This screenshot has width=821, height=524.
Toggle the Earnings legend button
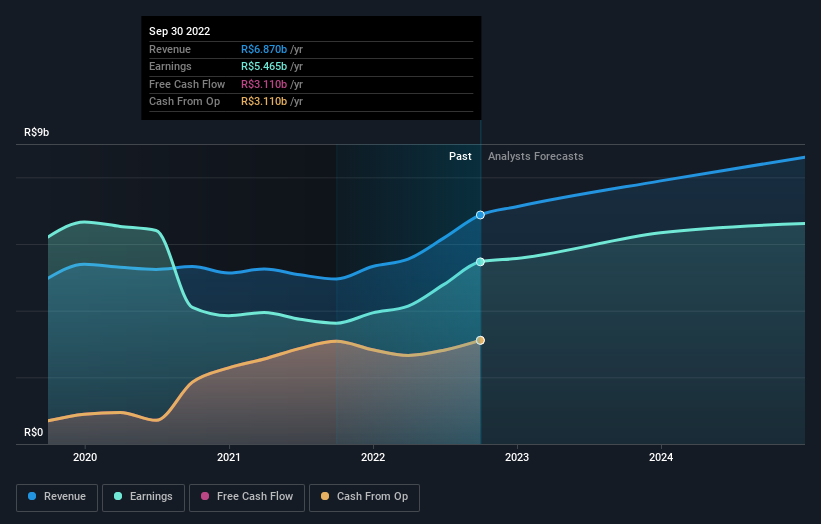click(x=143, y=497)
